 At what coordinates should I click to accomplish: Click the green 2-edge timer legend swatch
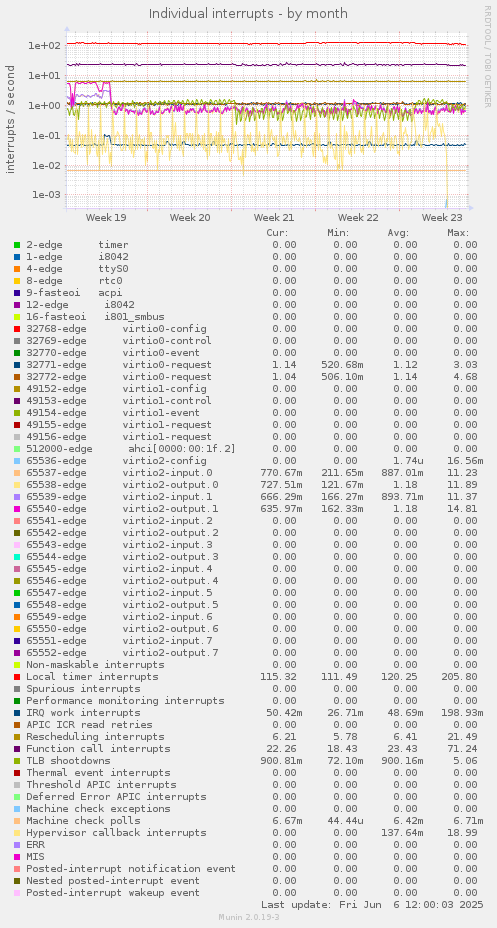(x=17, y=245)
